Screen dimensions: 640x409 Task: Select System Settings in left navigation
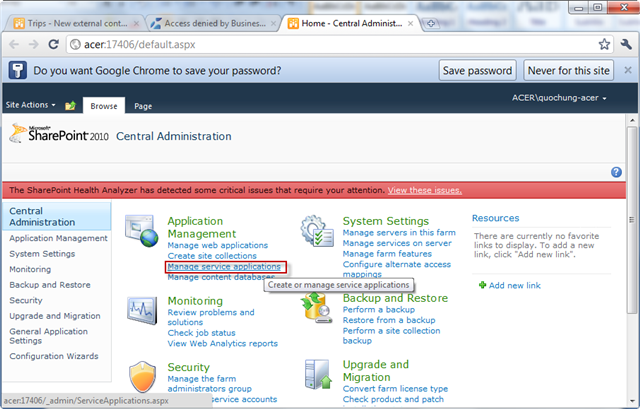coord(42,253)
